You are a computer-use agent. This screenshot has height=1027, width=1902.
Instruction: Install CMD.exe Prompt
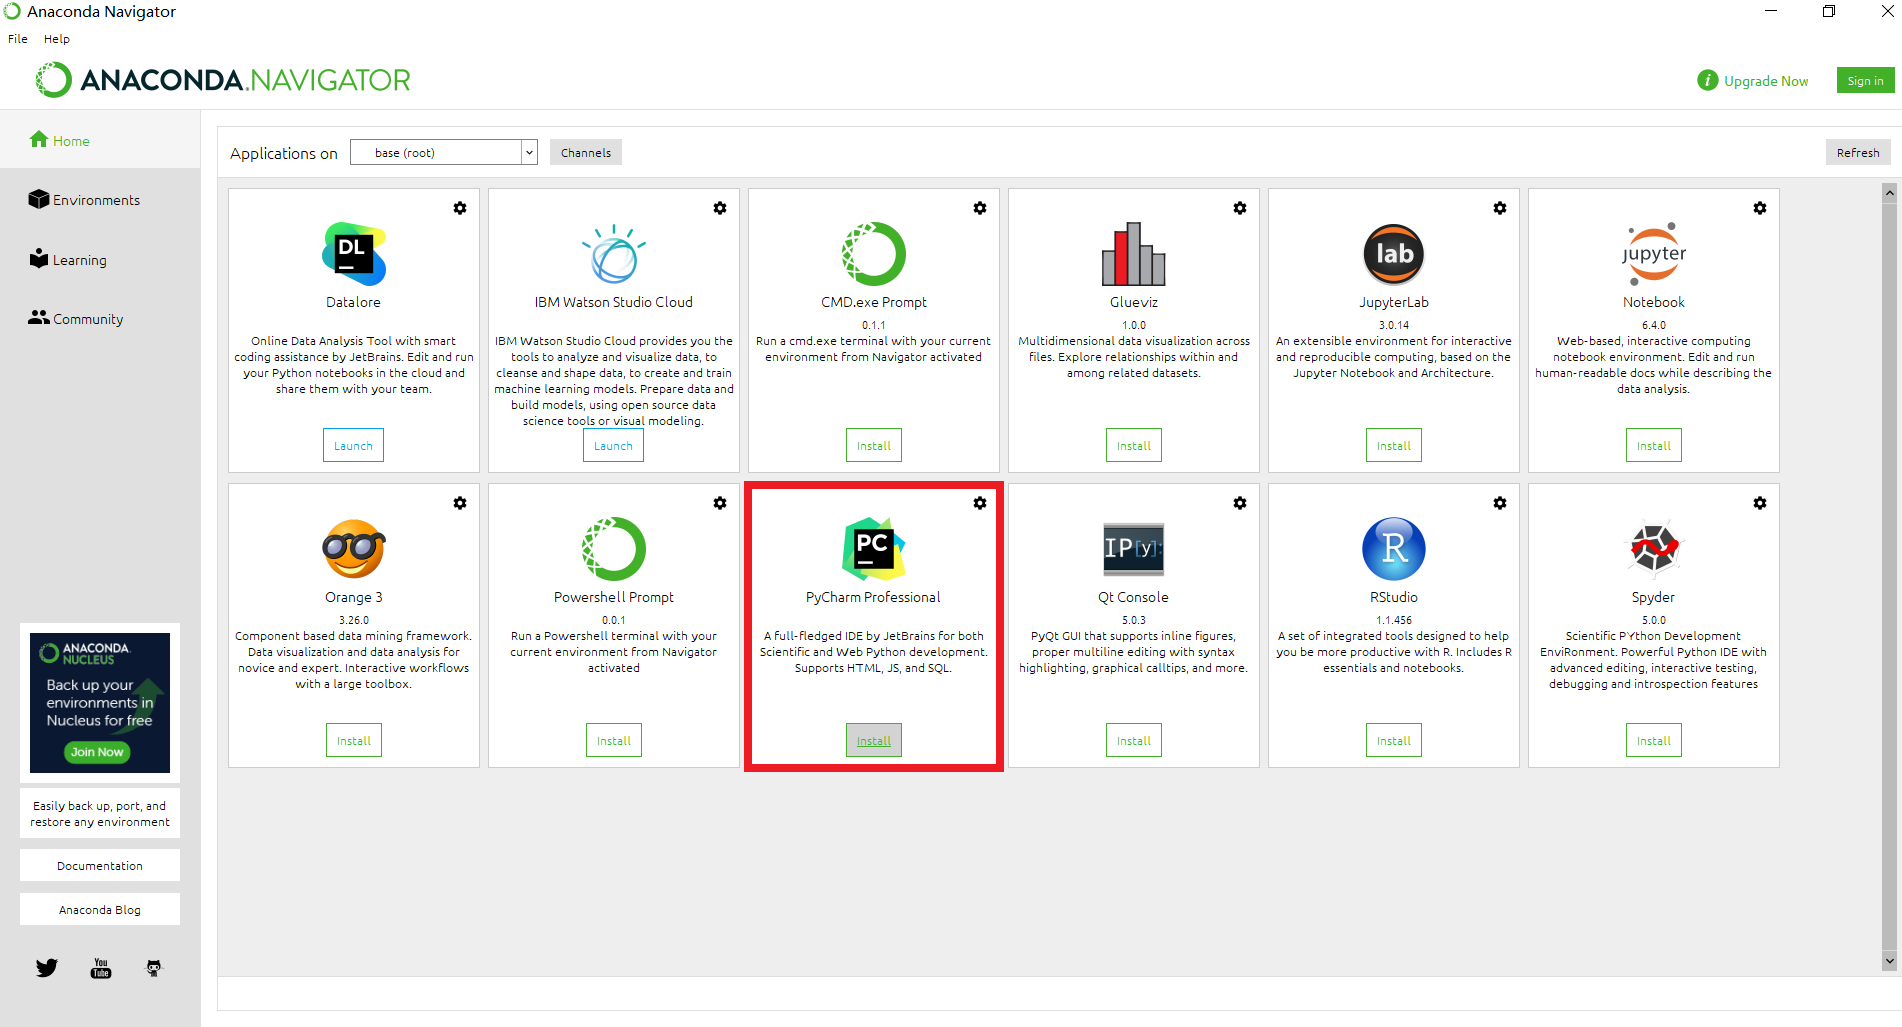(874, 446)
